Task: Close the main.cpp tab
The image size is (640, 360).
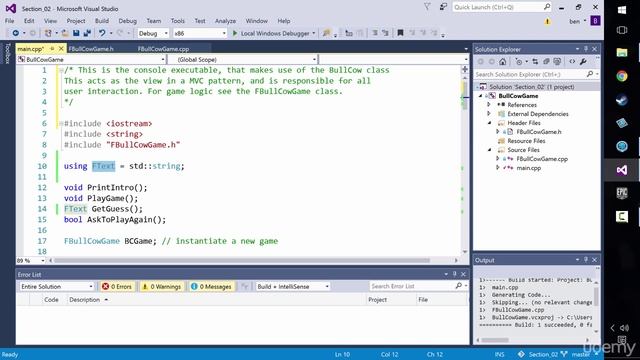Action: [61, 49]
